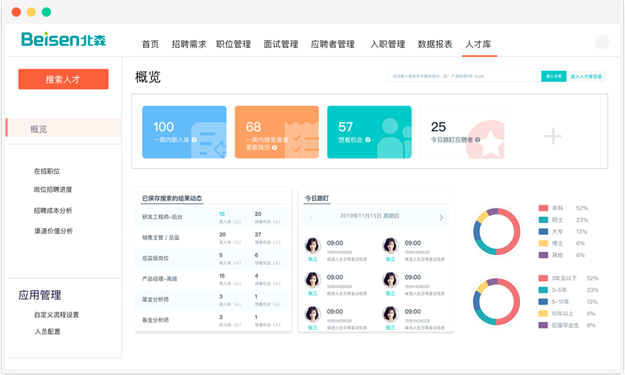Focus the talent search input field
Viewport: 625px width, 375px height.
464,76
